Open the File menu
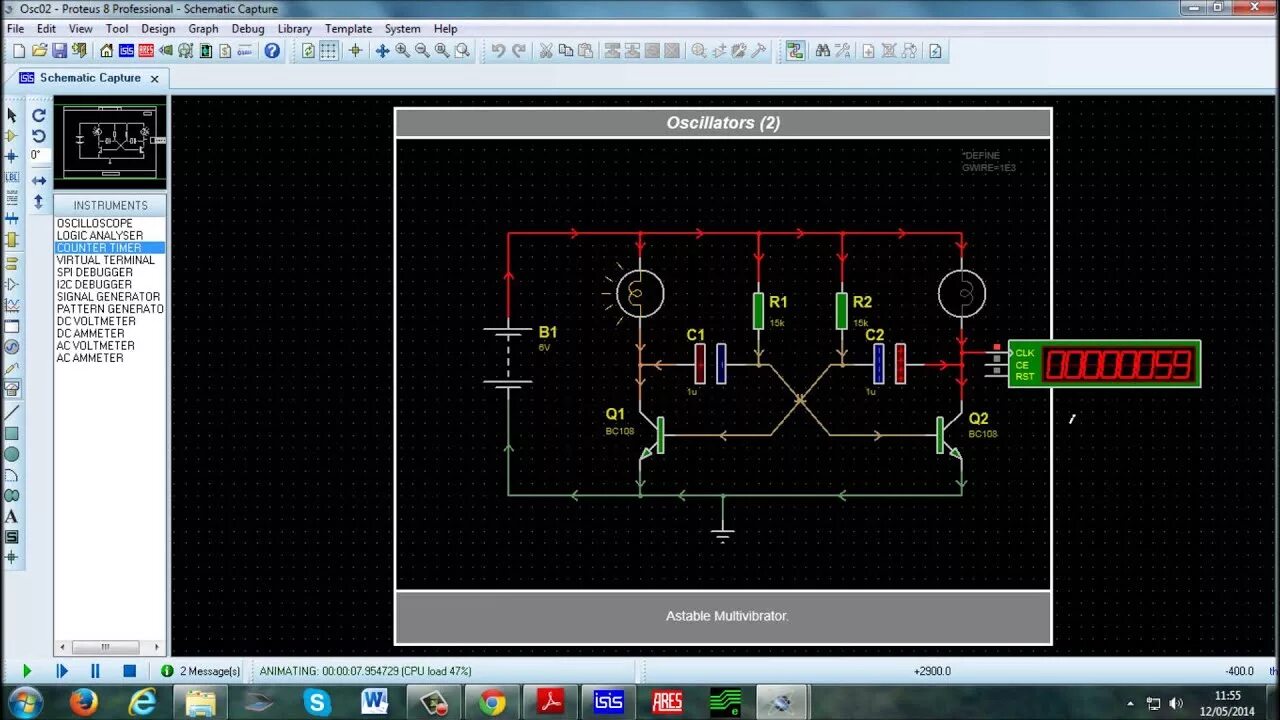The height and width of the screenshot is (720, 1280). tap(16, 29)
